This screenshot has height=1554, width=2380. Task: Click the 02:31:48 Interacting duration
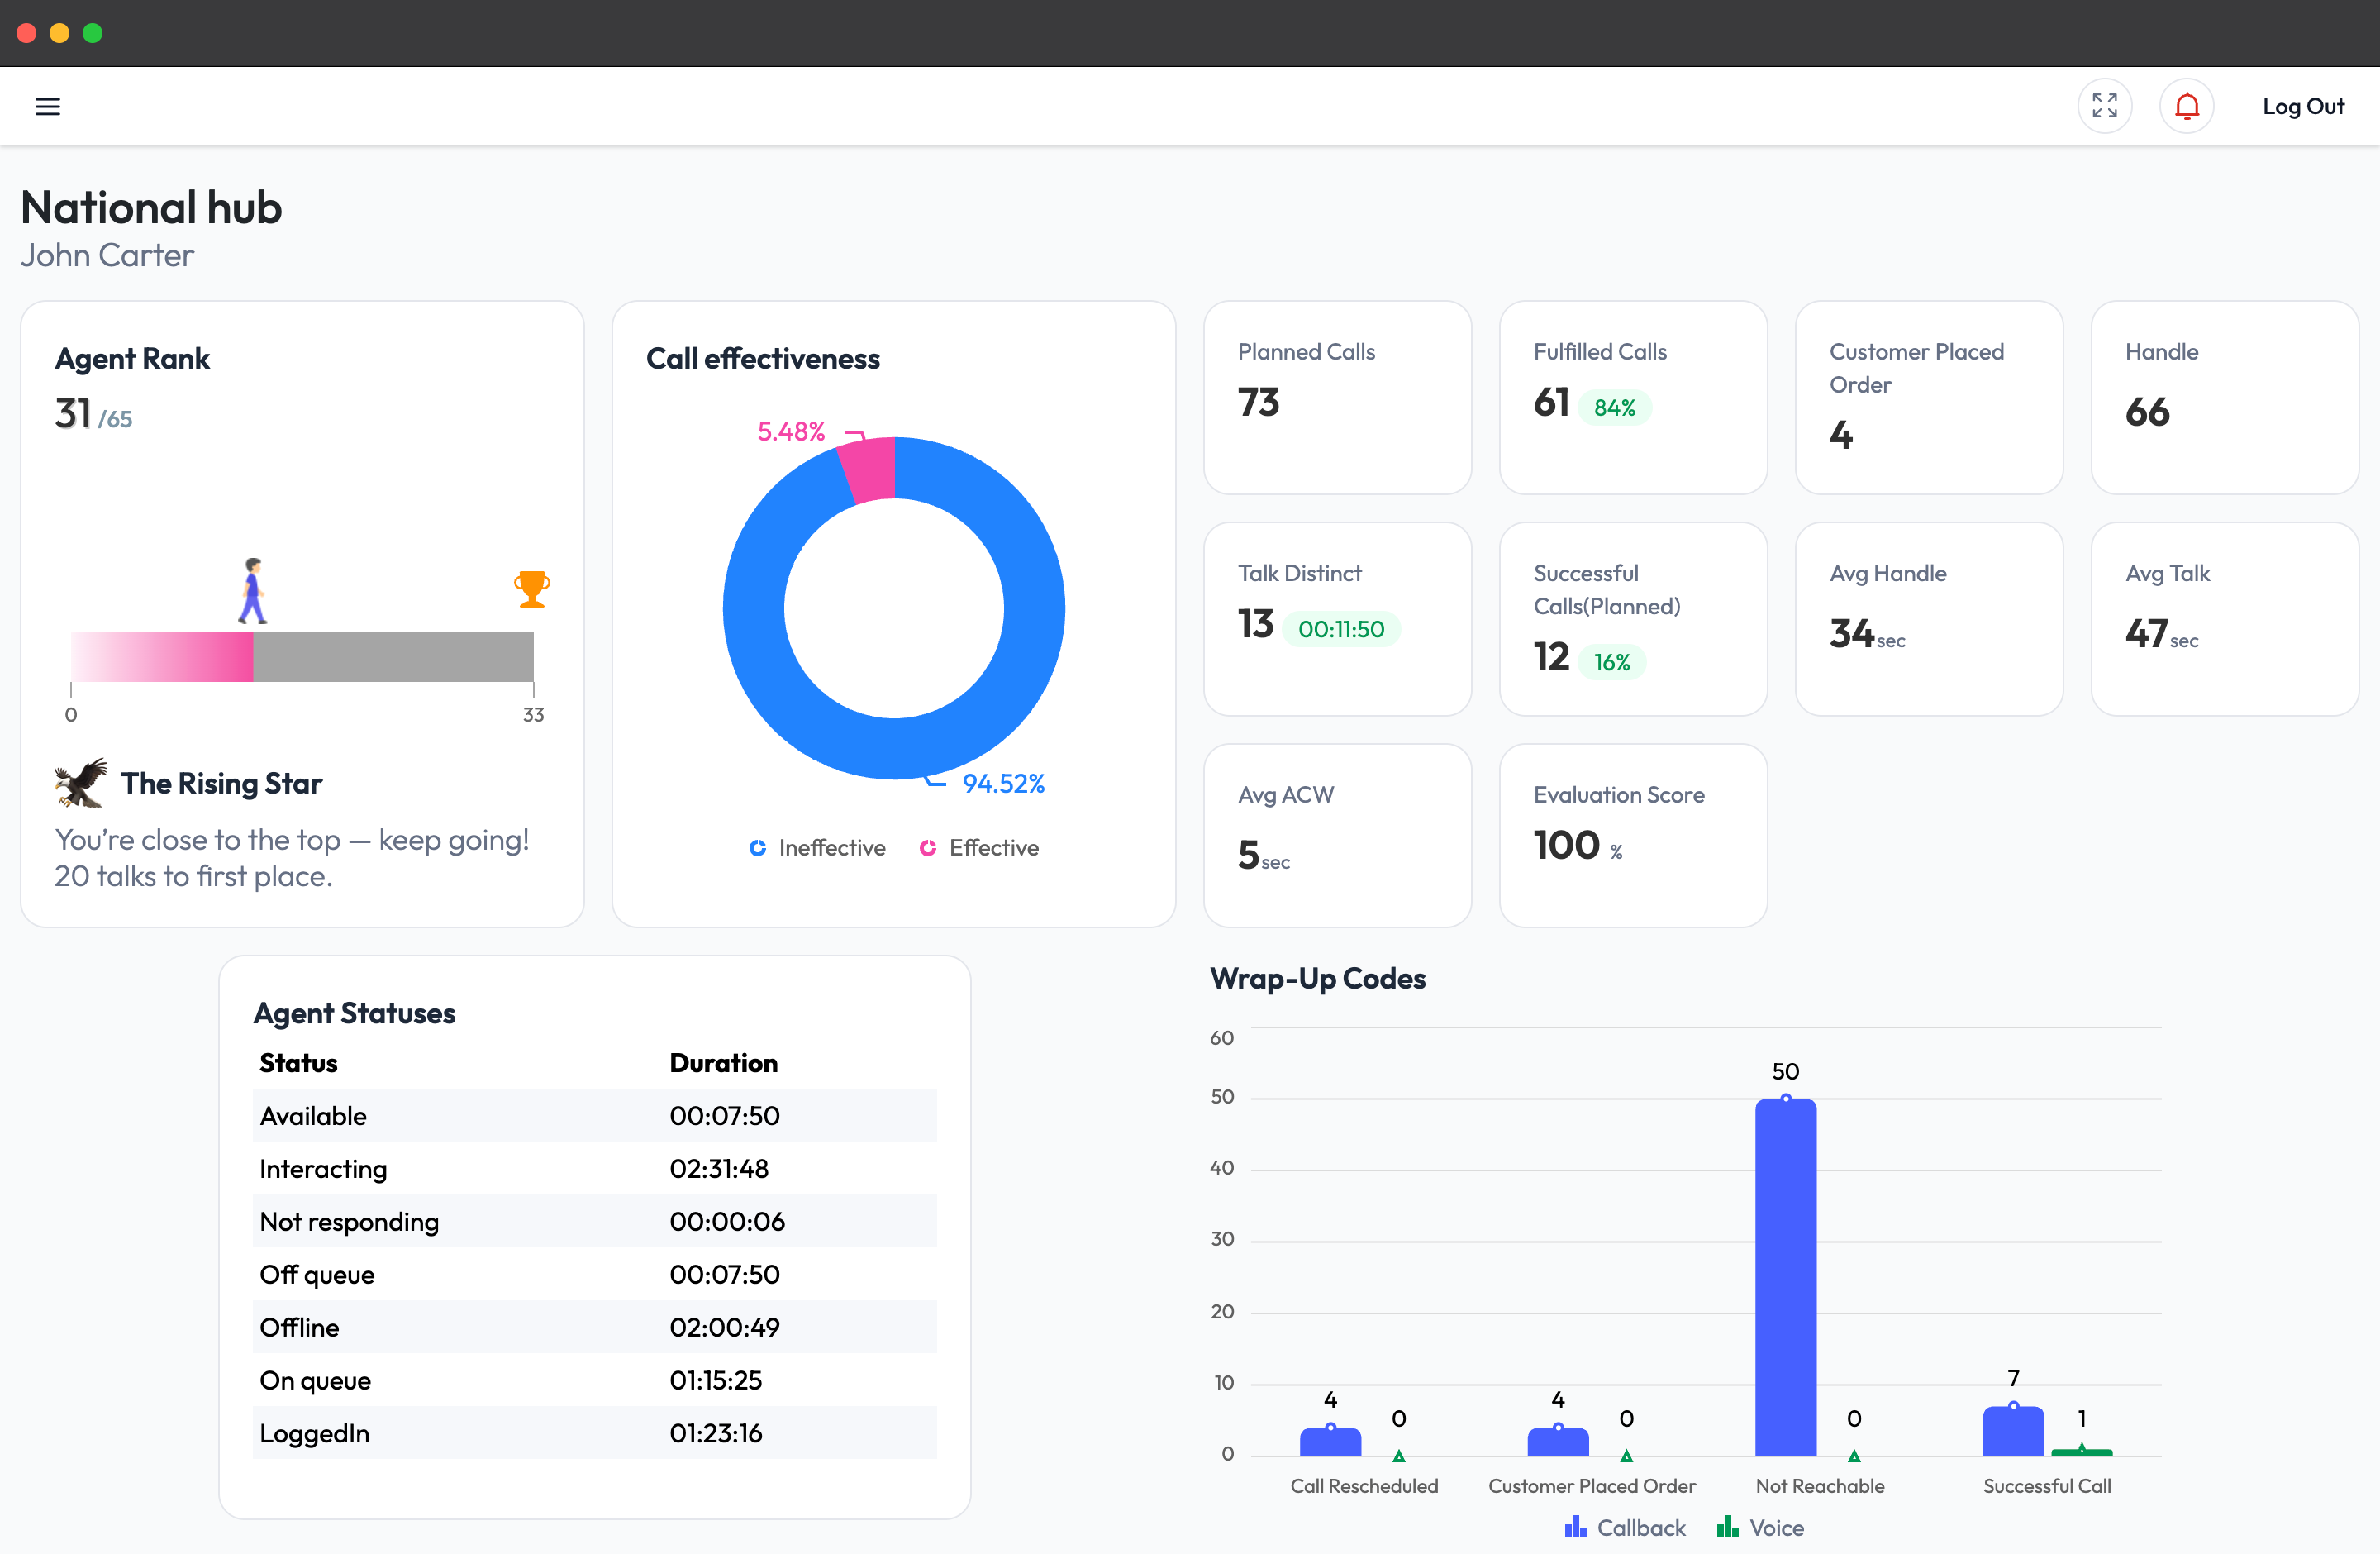tap(719, 1169)
